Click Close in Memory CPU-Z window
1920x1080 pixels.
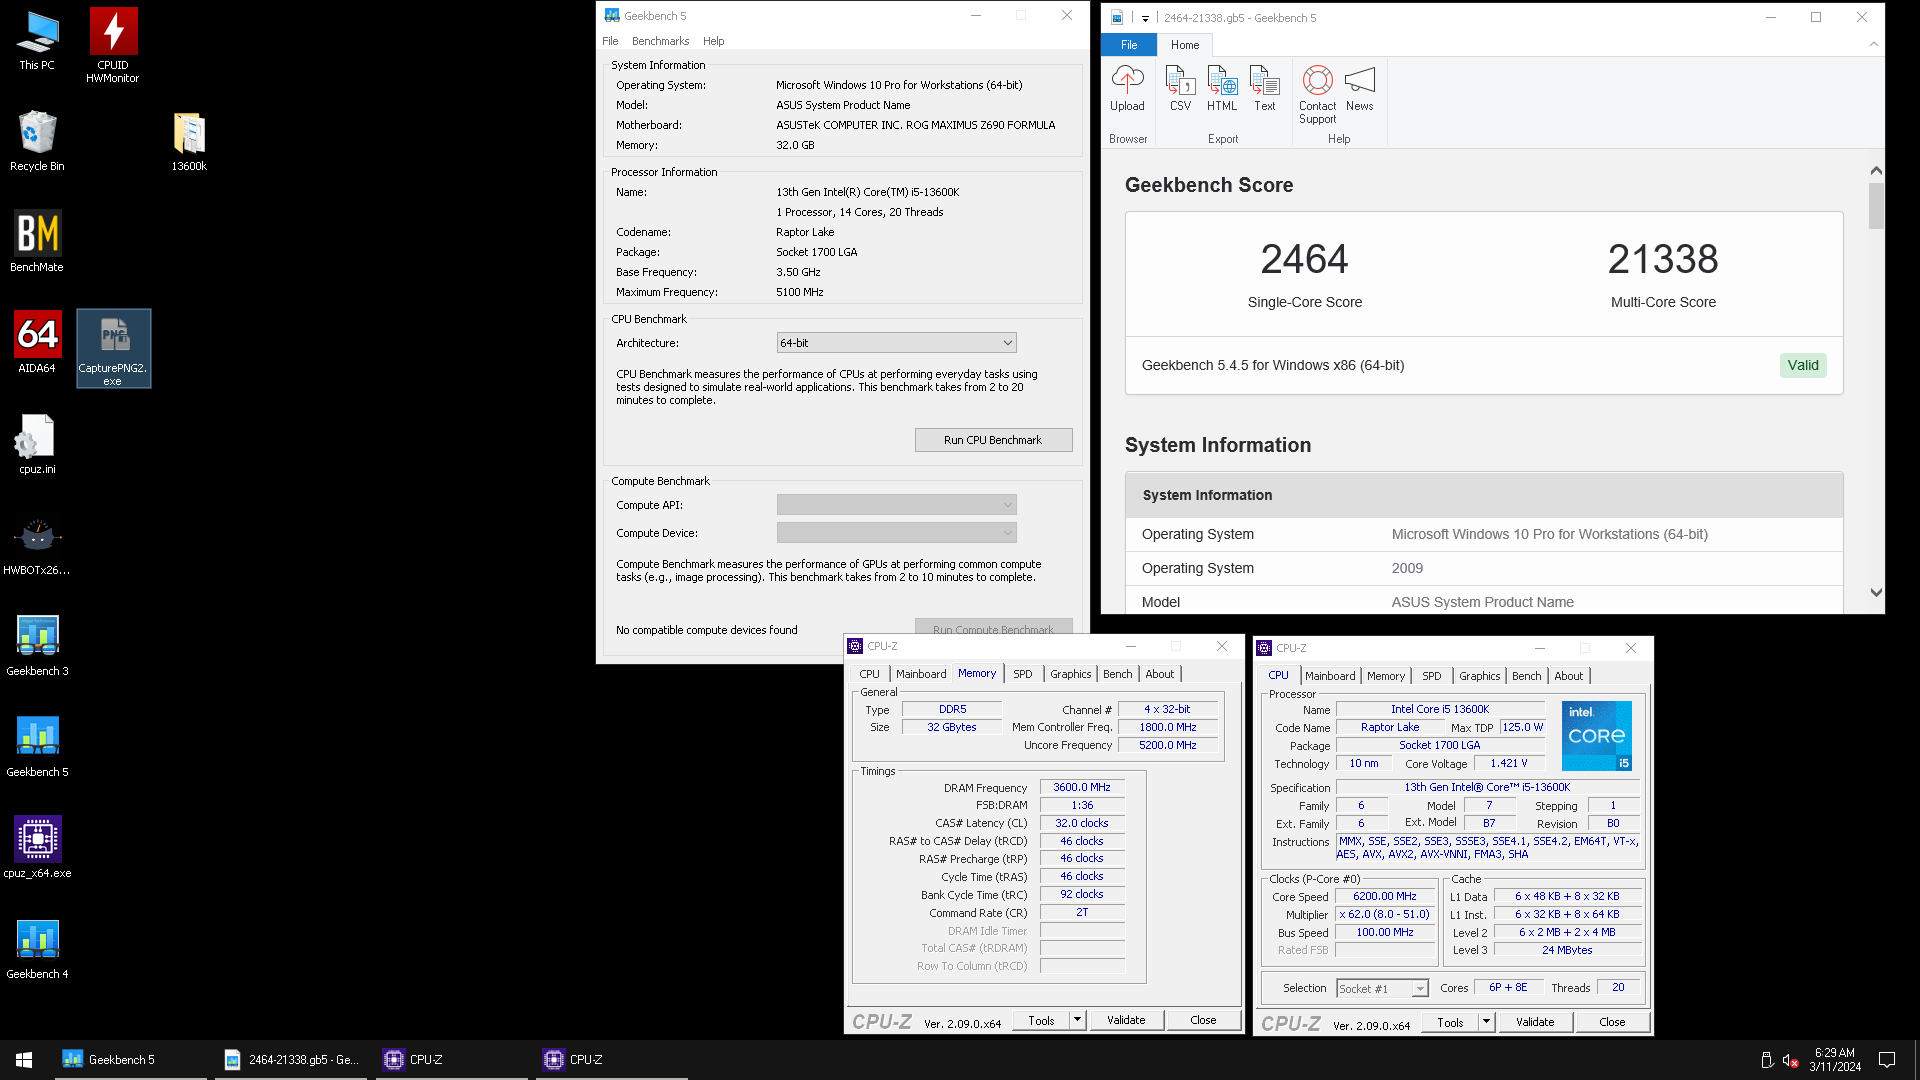point(1203,1020)
